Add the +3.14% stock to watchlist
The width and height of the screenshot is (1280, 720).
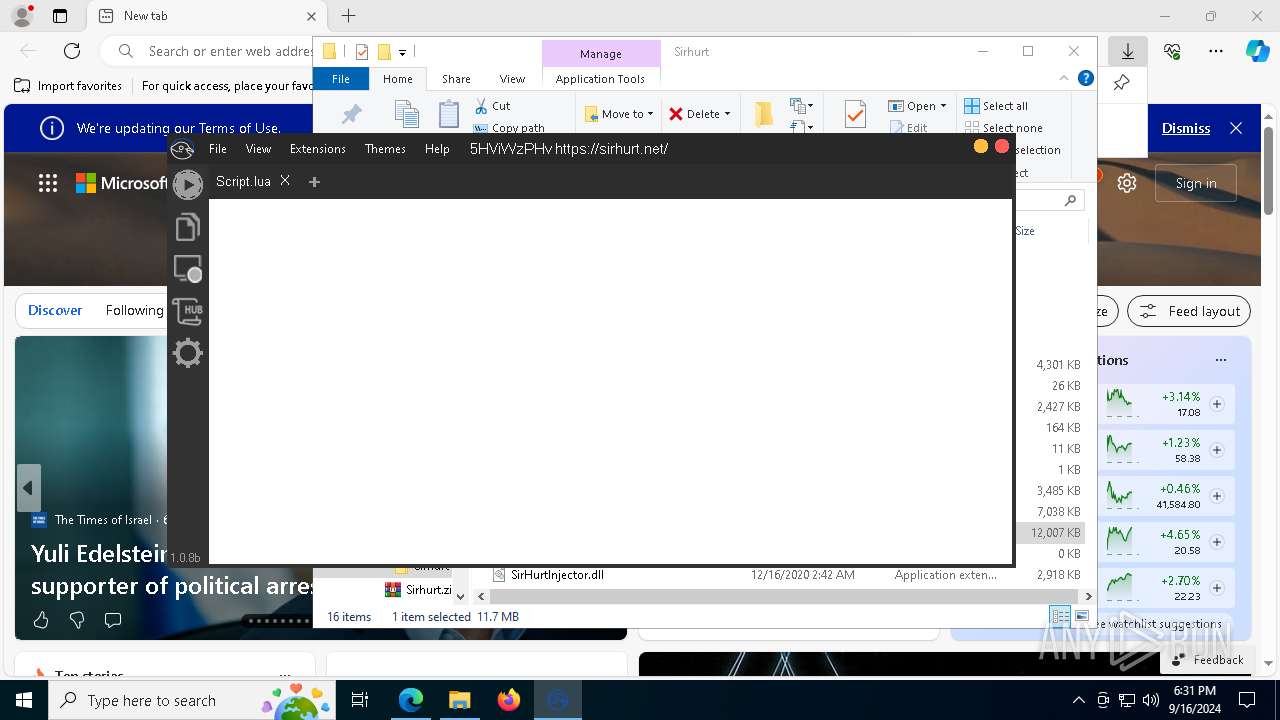tap(1217, 404)
